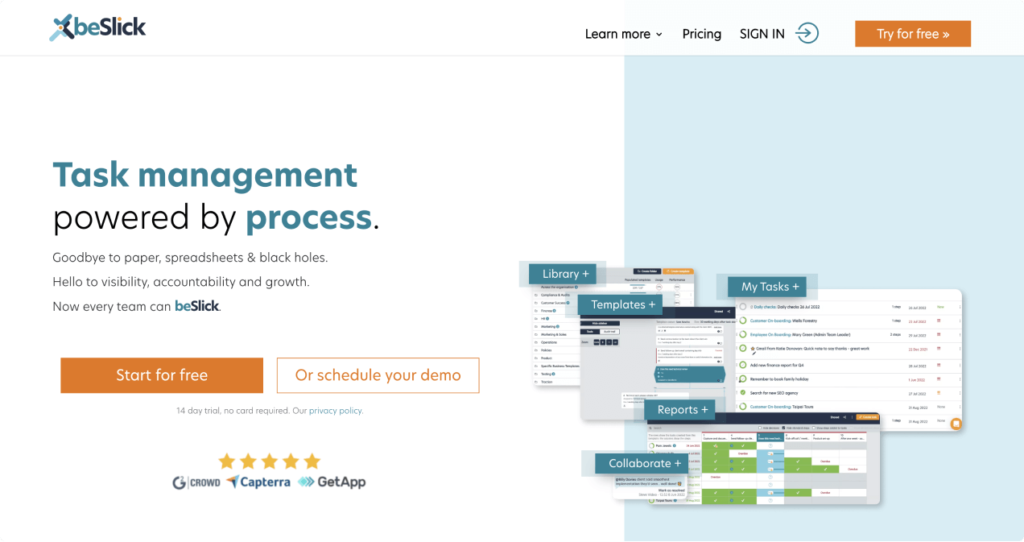Expand the Reports + label
The width and height of the screenshot is (1024, 542).
[x=683, y=410]
